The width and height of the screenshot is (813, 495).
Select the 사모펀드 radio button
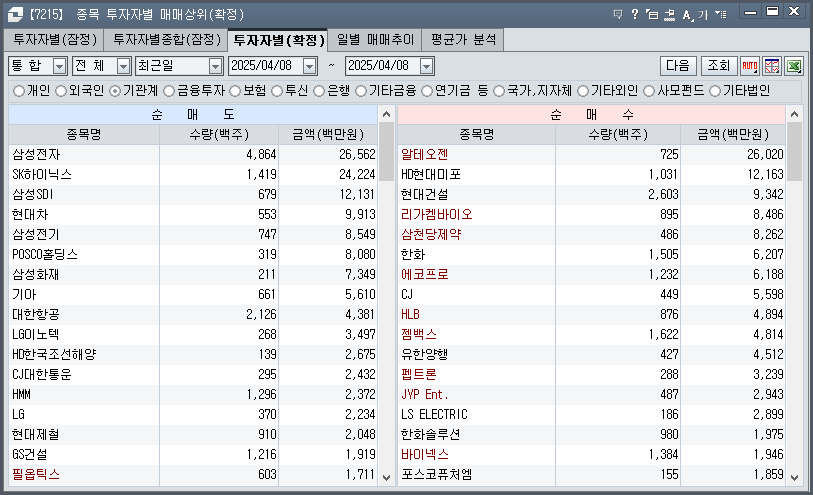coord(649,91)
